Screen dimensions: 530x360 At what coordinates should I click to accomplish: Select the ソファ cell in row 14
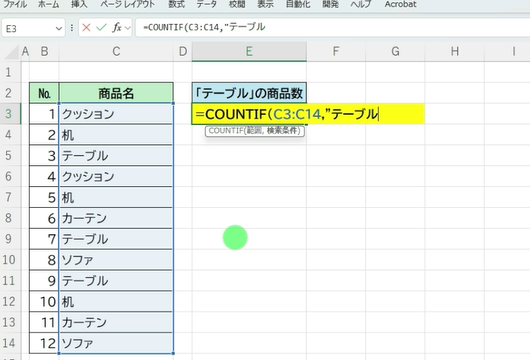pos(116,343)
